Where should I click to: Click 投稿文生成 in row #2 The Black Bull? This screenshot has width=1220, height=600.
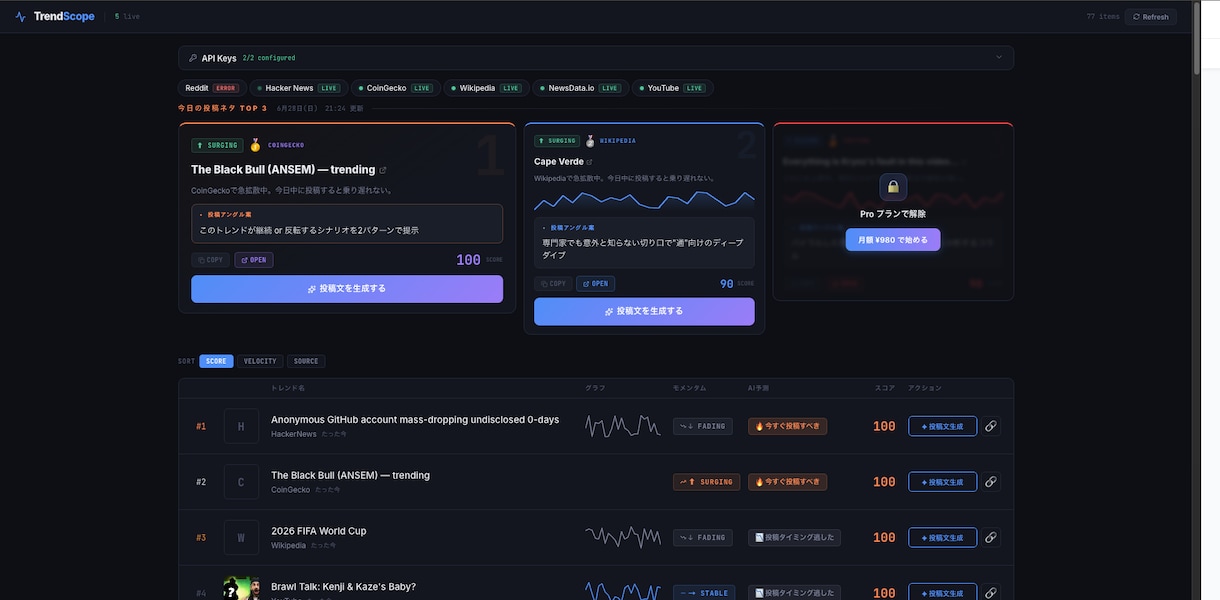pos(942,482)
